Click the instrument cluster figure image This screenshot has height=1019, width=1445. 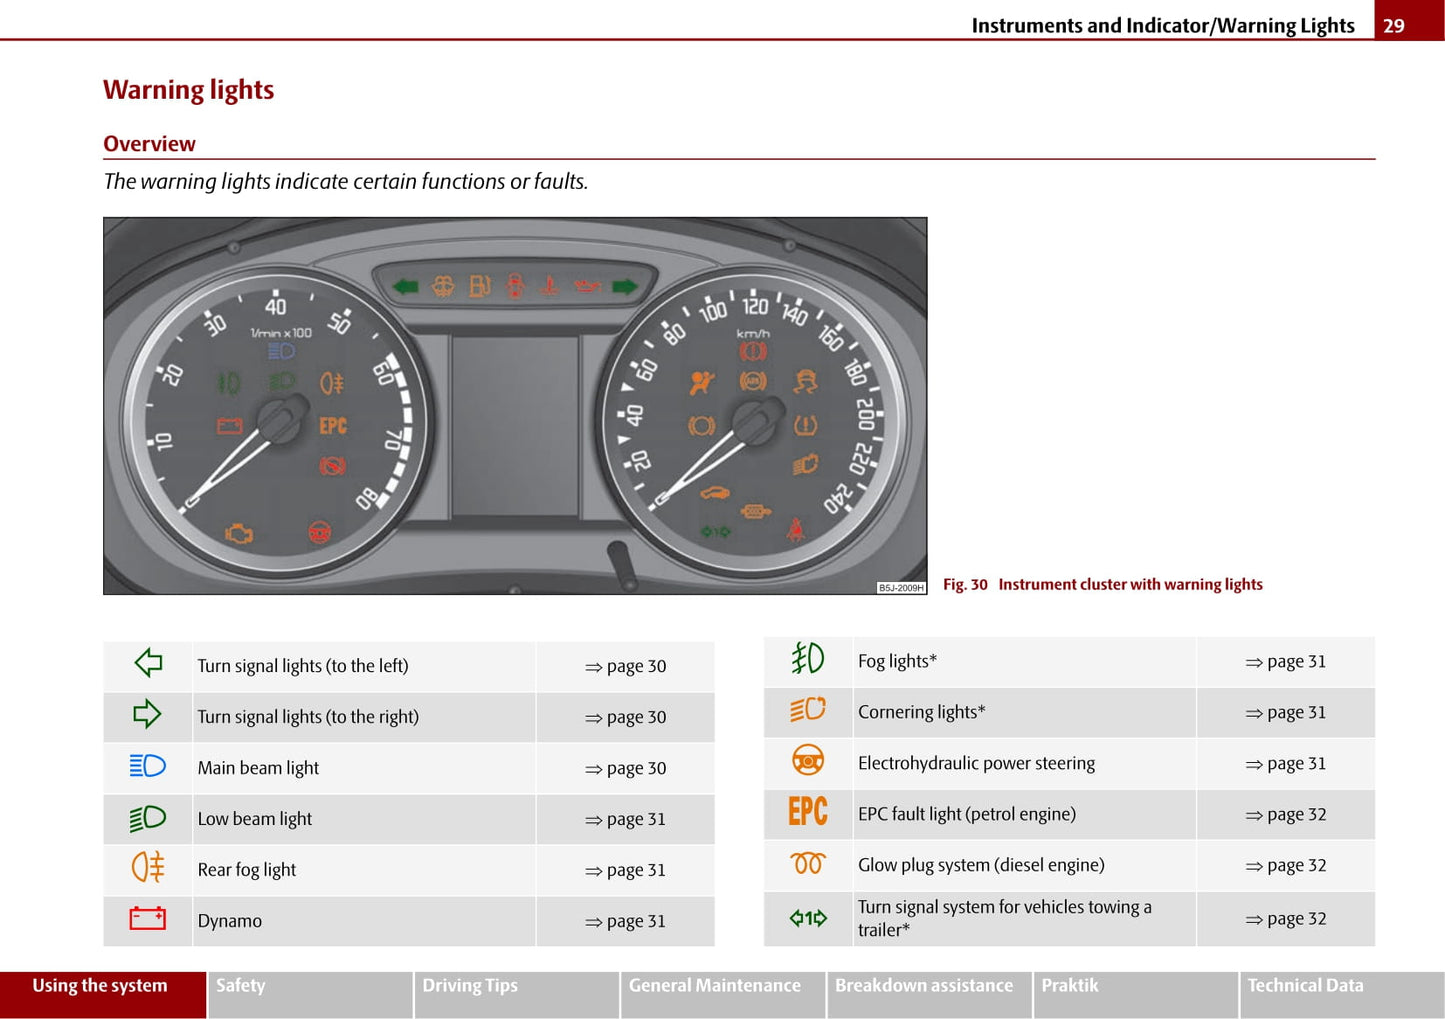click(x=515, y=406)
